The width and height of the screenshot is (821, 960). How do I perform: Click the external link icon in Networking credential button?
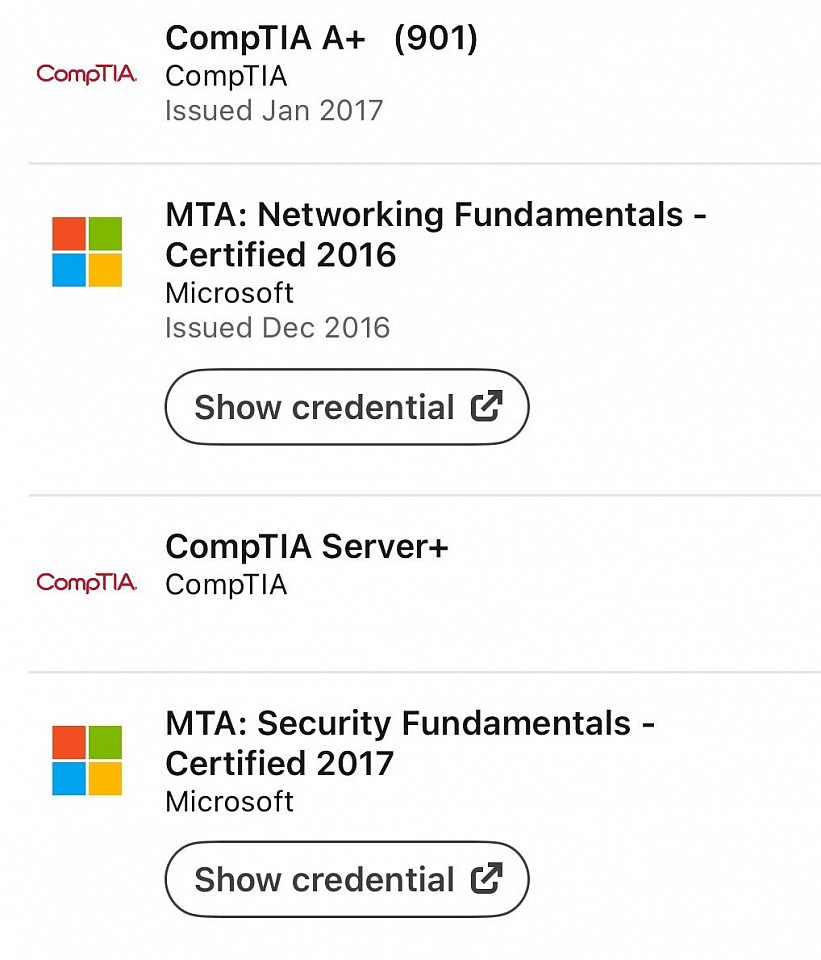pos(487,406)
